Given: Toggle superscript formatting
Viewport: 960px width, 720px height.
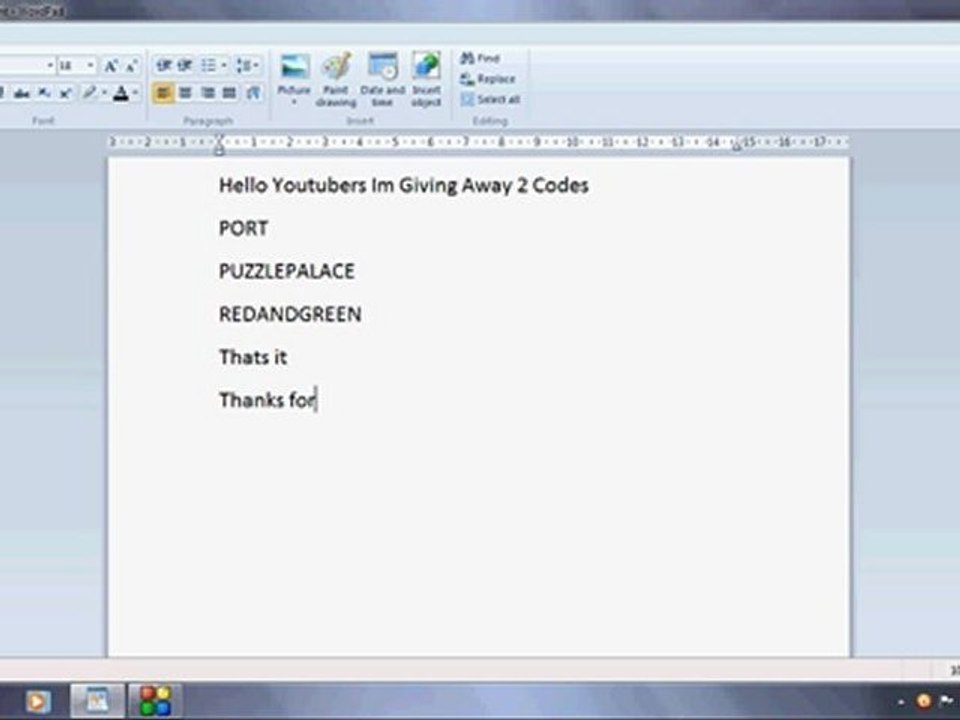Looking at the screenshot, I should point(65,93).
